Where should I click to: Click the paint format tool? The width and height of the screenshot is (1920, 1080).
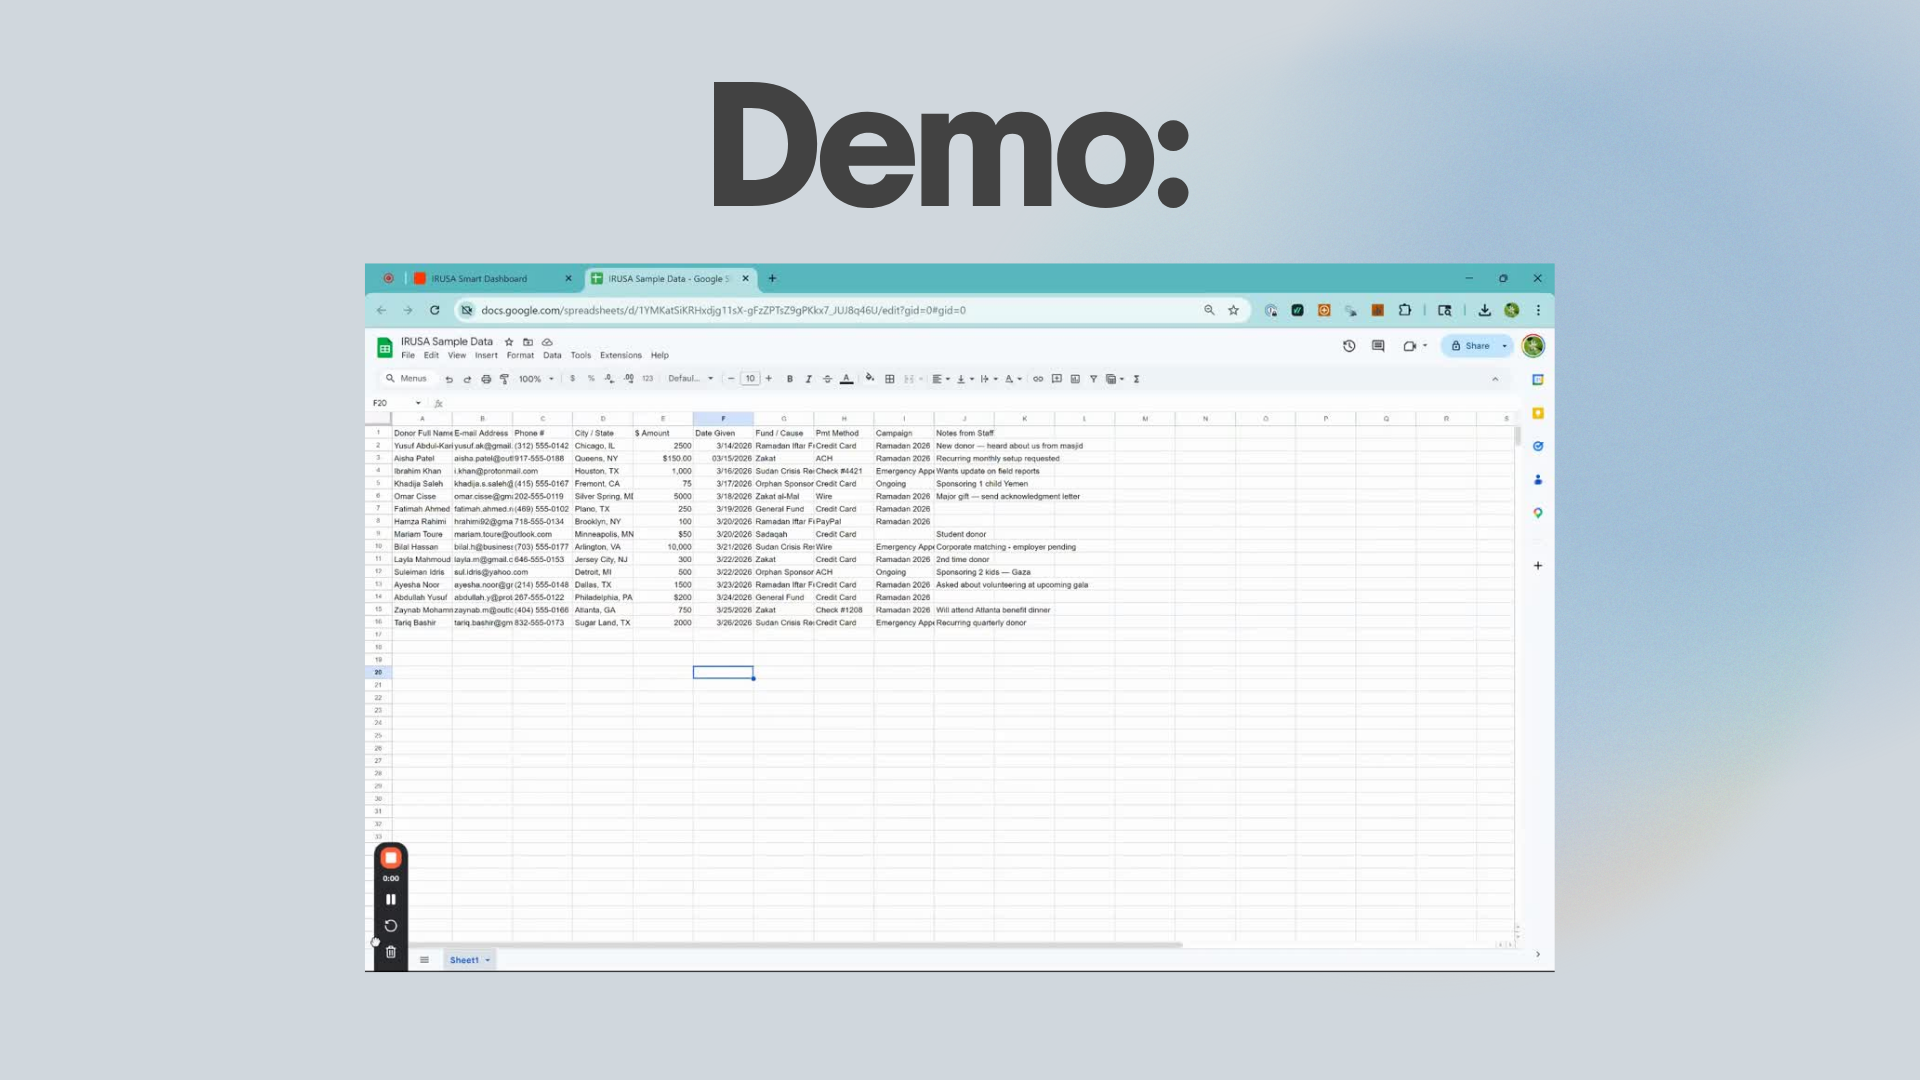click(x=504, y=379)
